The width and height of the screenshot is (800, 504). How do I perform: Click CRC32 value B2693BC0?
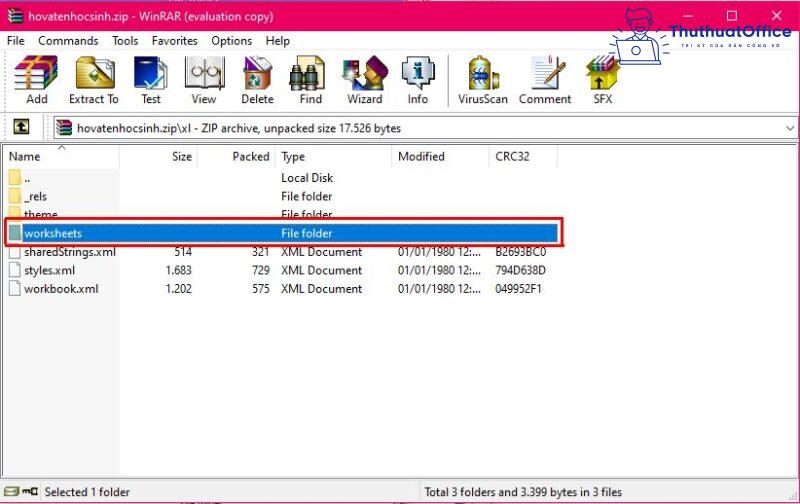pyautogui.click(x=520, y=252)
